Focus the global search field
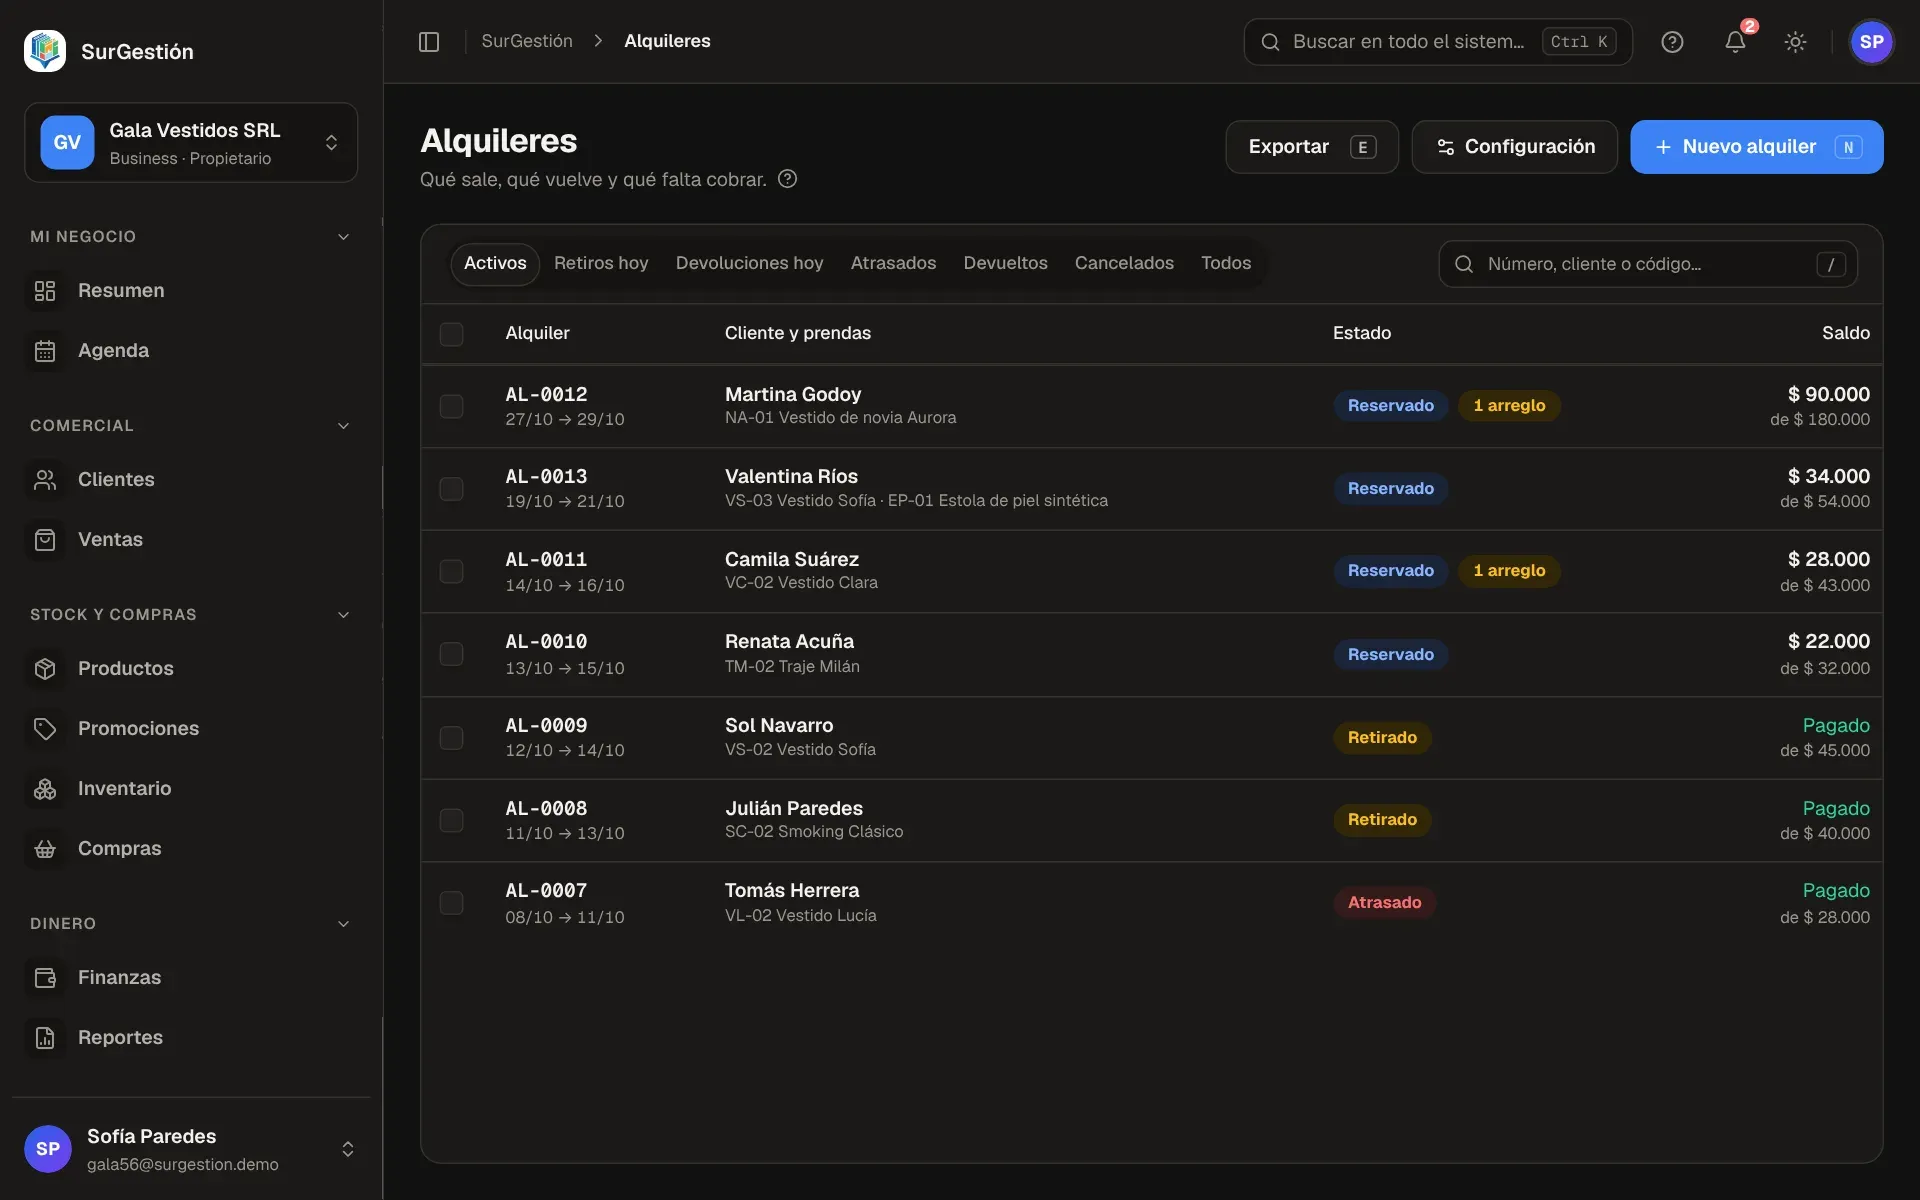 point(1437,41)
